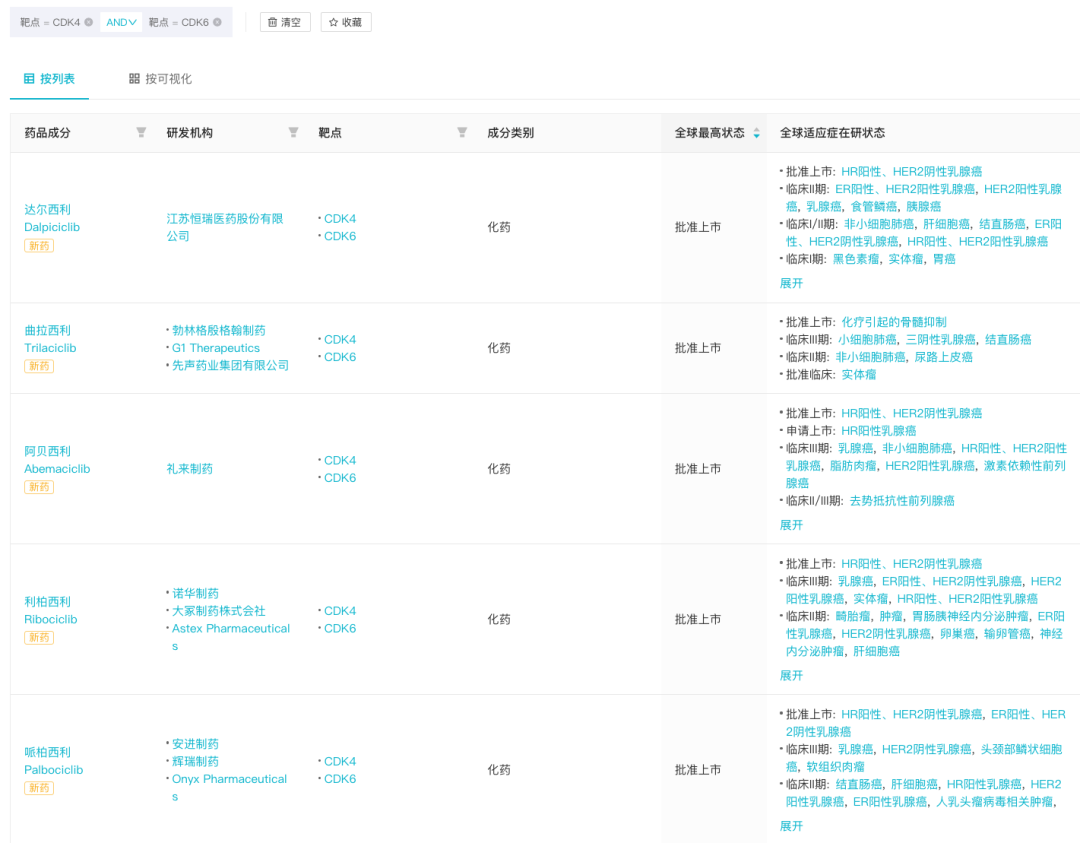Open G1 Therapeutics organization link
The height and width of the screenshot is (843, 1080).
tap(216, 348)
